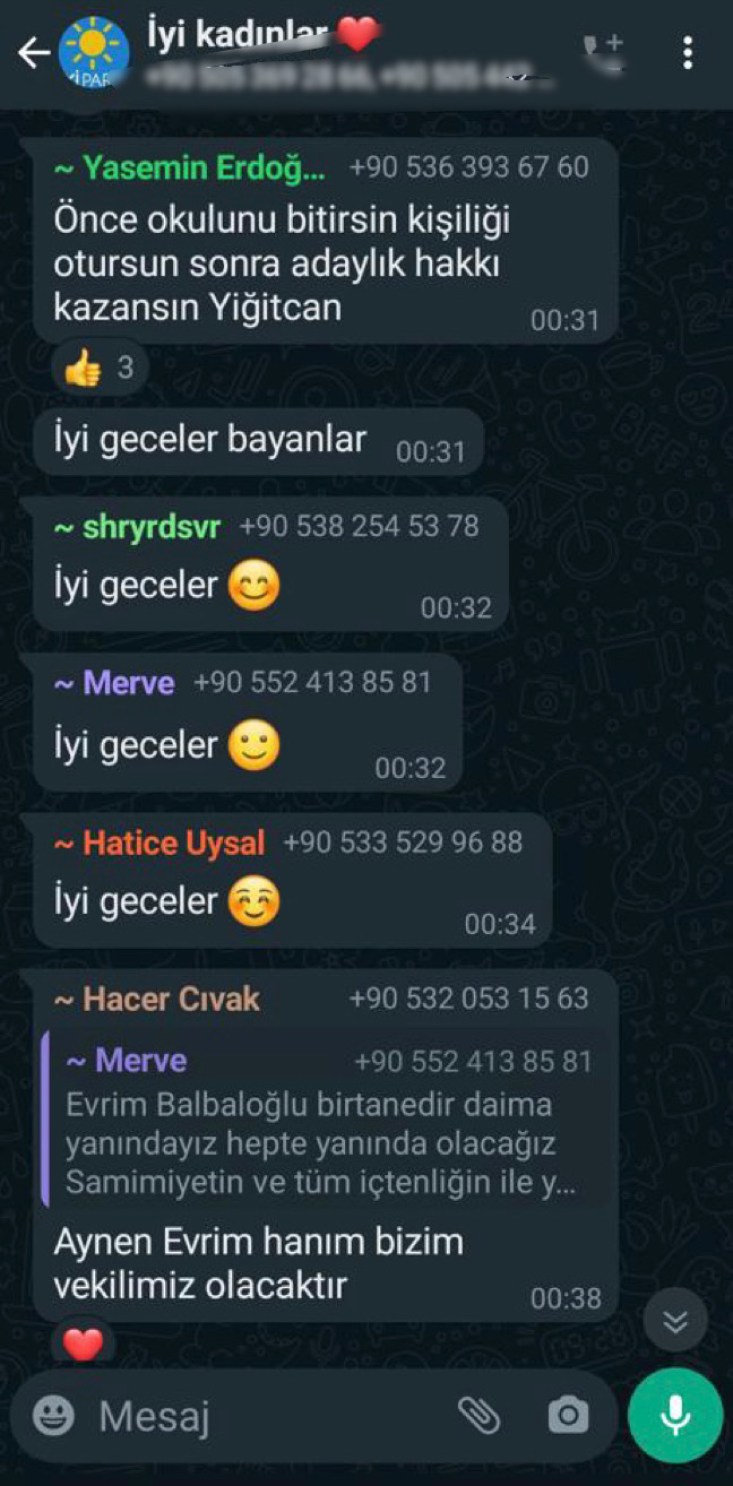Focus the Mesaj input field
733x1486 pixels.
point(270,1415)
